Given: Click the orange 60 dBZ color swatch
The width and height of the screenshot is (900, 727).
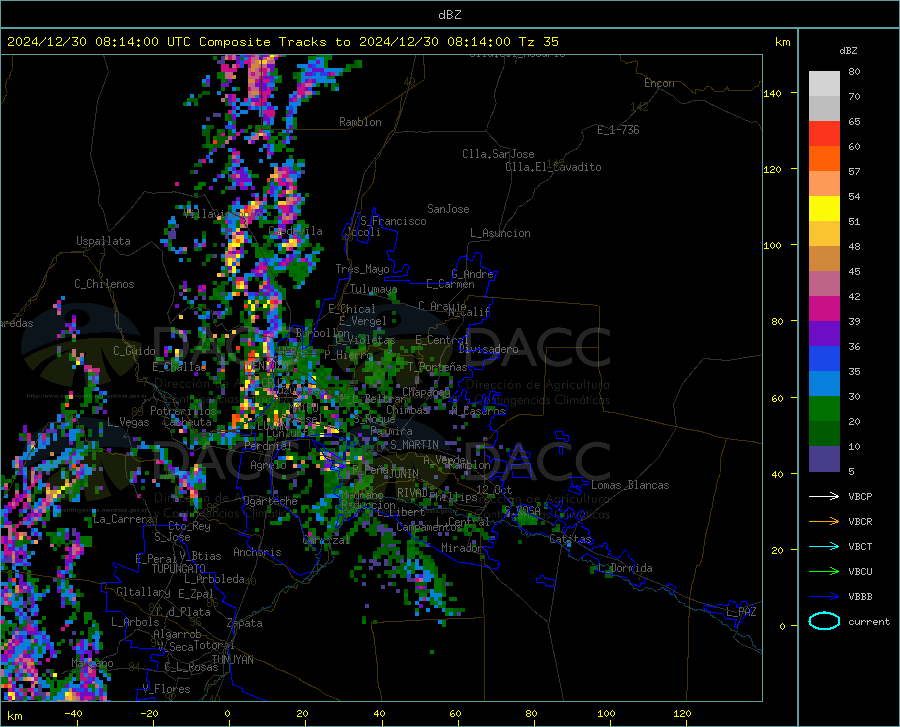Looking at the screenshot, I should click(824, 159).
